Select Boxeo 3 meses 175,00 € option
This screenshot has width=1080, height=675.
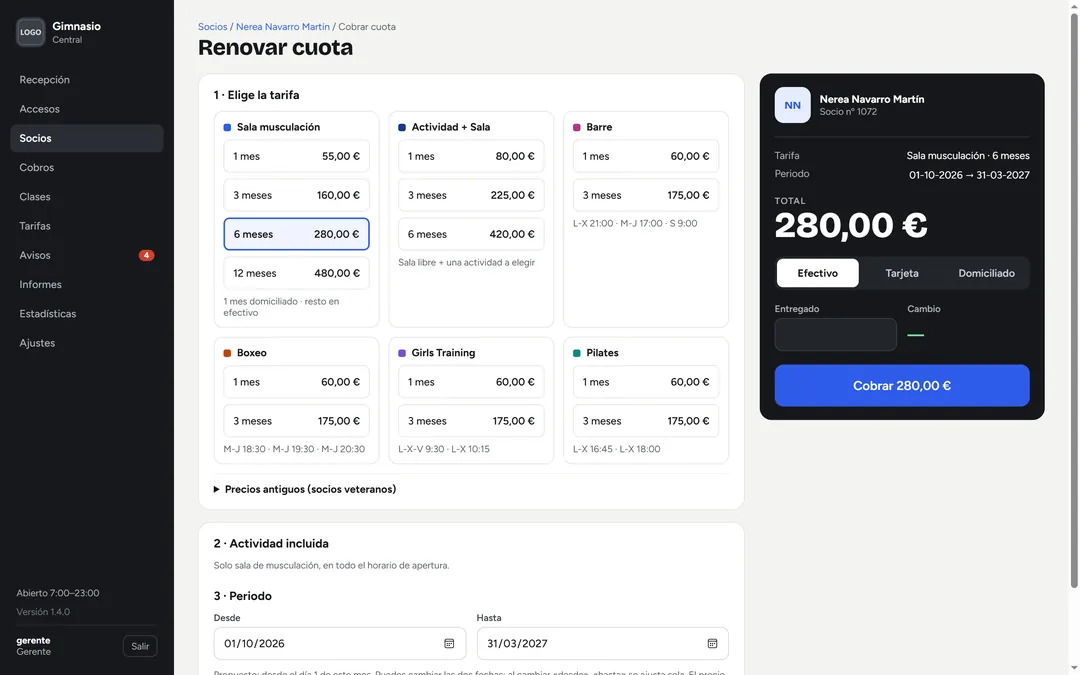pyautogui.click(x=296, y=421)
